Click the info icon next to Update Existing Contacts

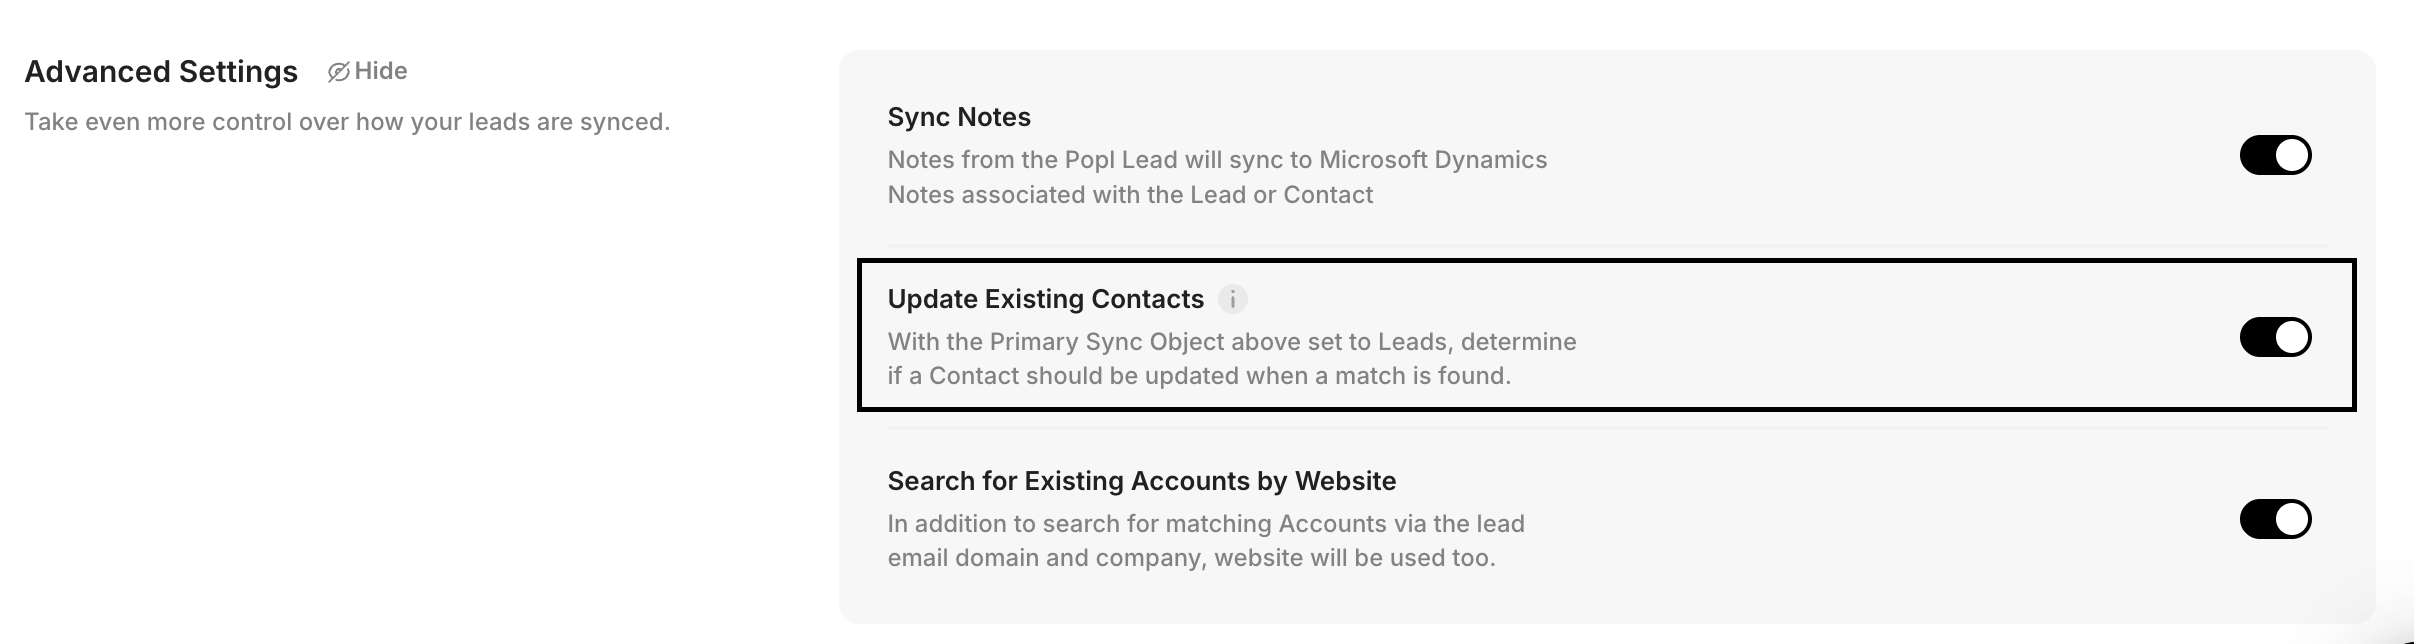1232,299
